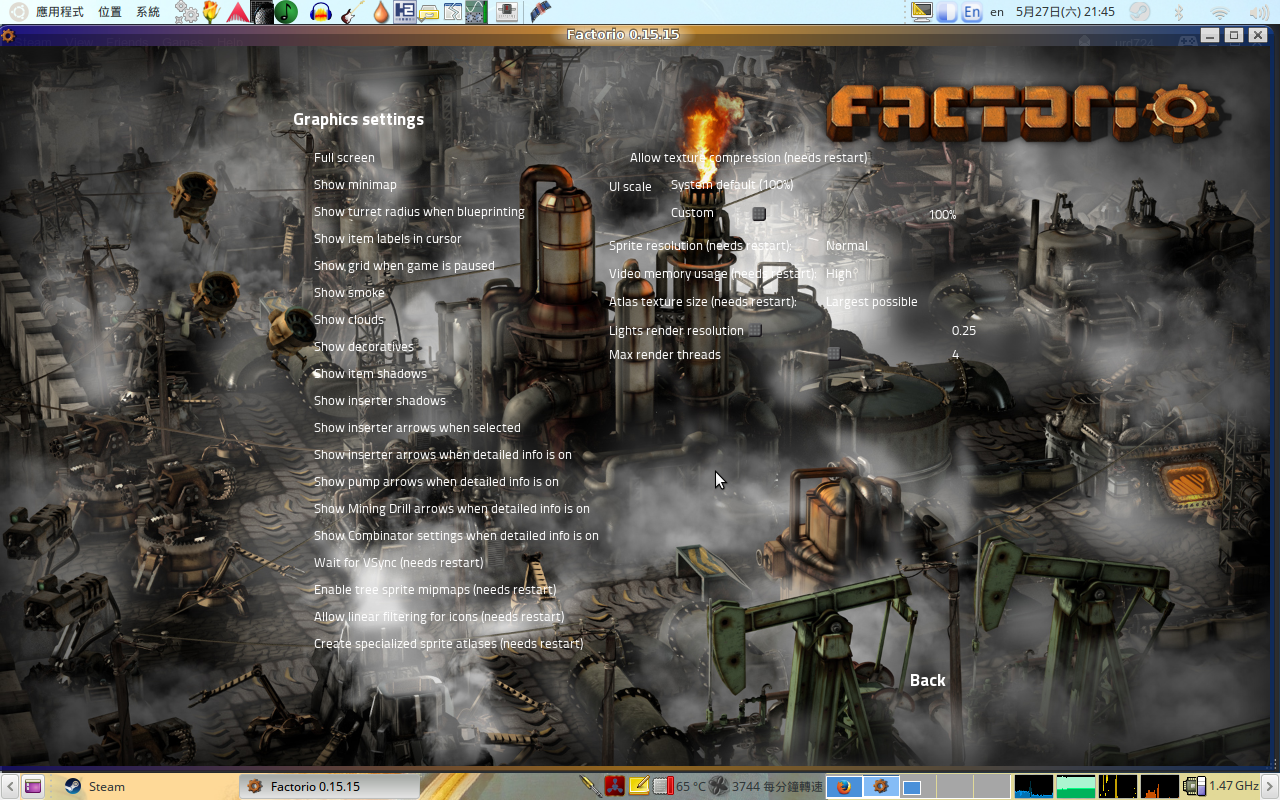Toggle the Show clouds option
The image size is (1280, 800).
349,320
